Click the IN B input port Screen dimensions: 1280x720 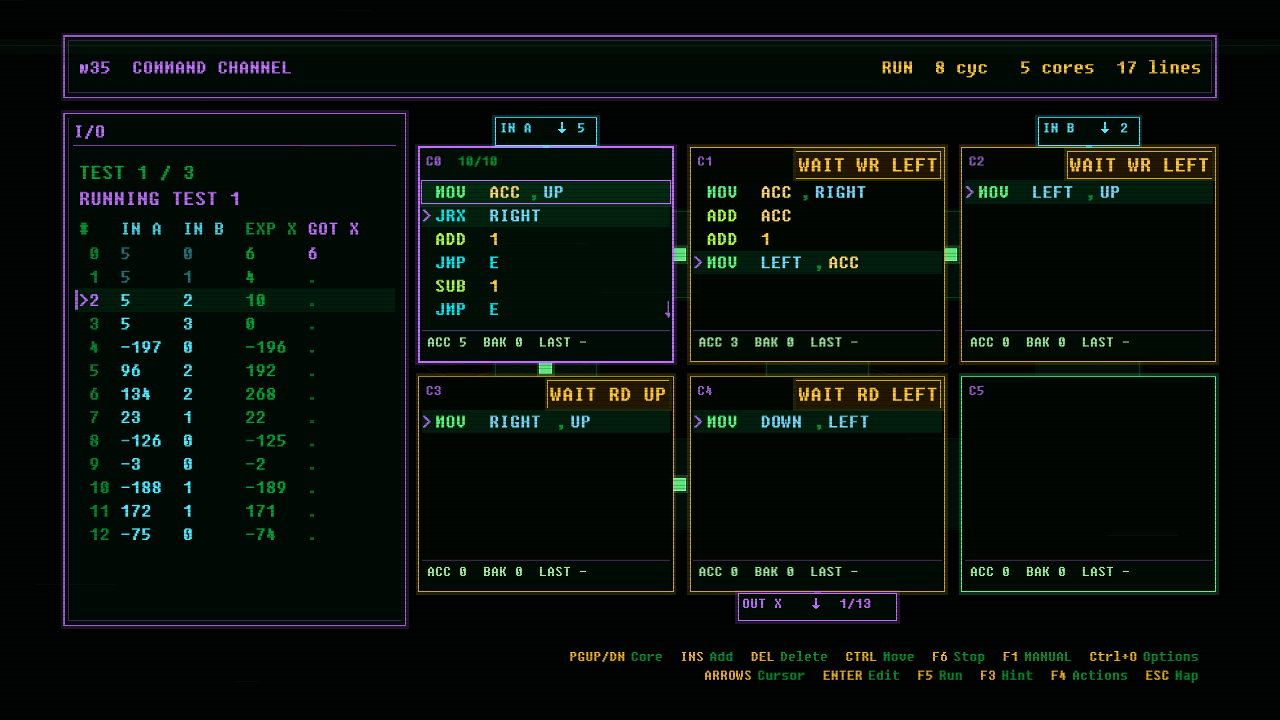(1089, 130)
